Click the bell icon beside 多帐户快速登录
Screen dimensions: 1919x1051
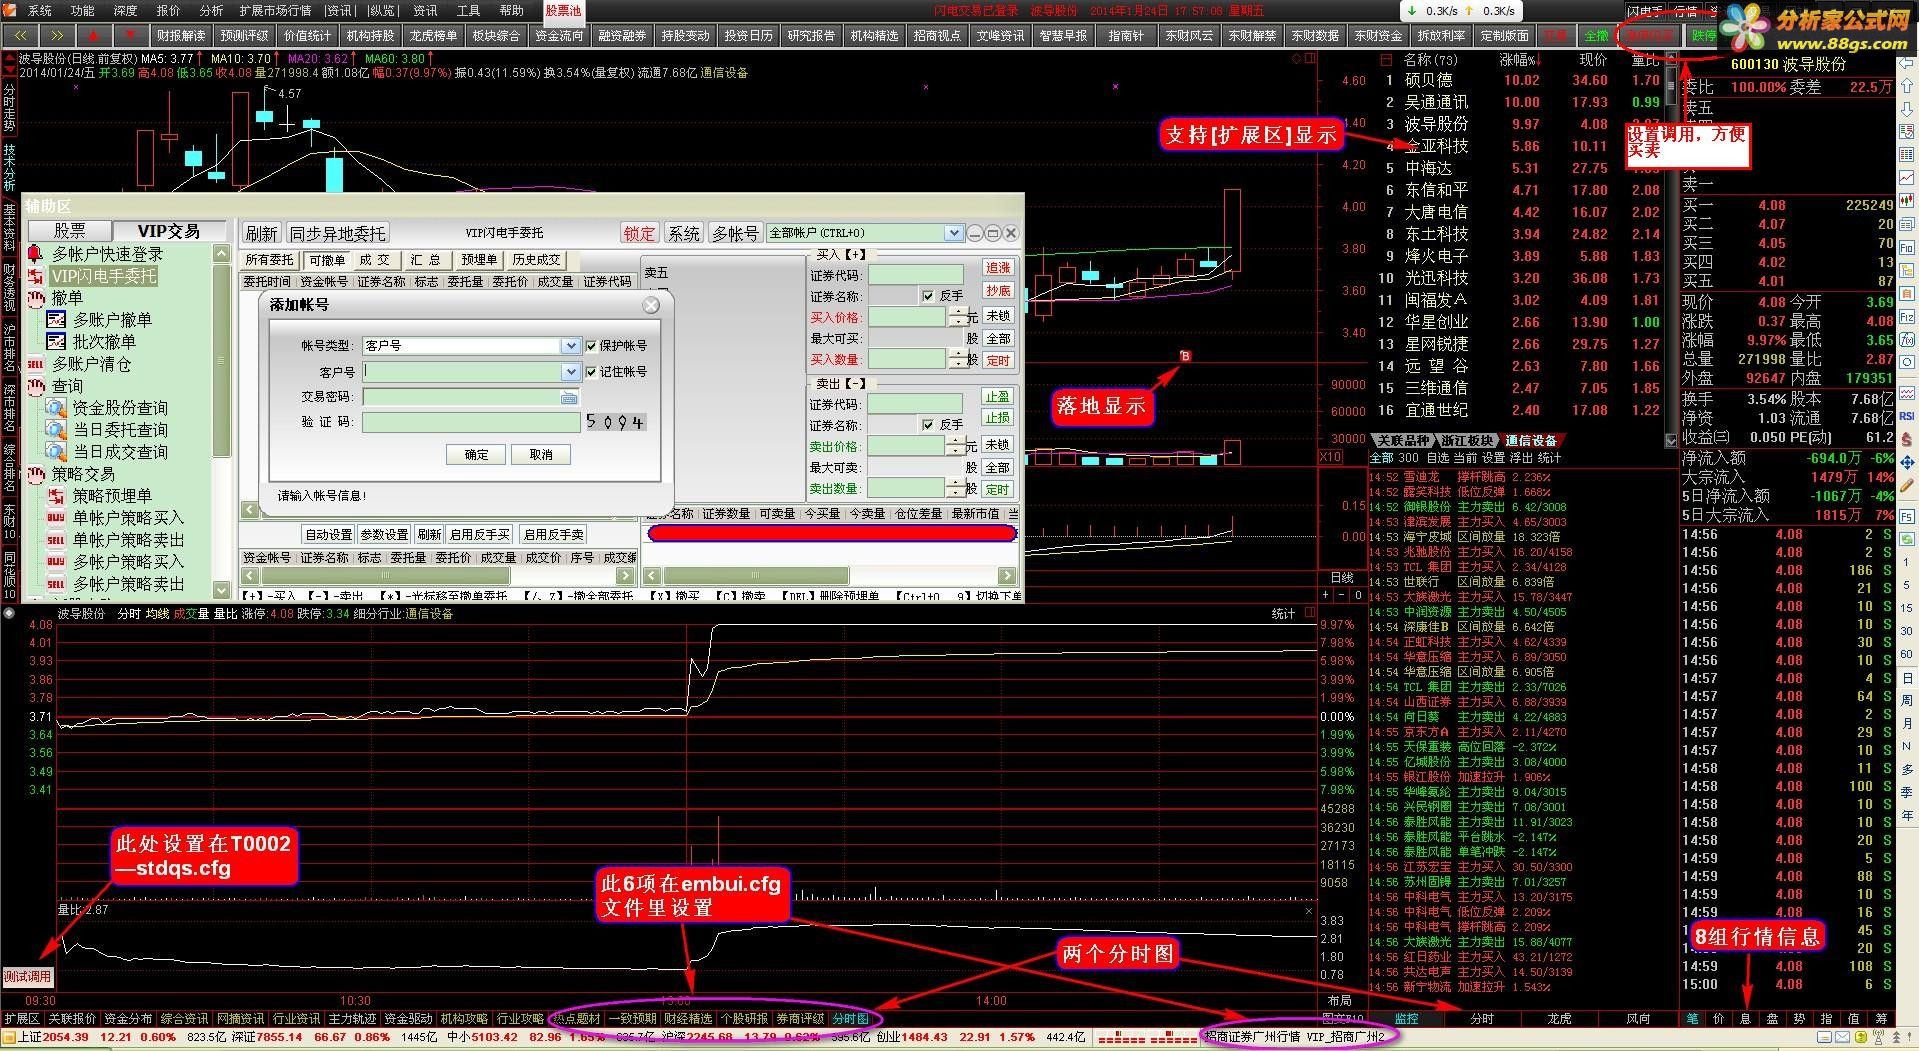click(35, 254)
